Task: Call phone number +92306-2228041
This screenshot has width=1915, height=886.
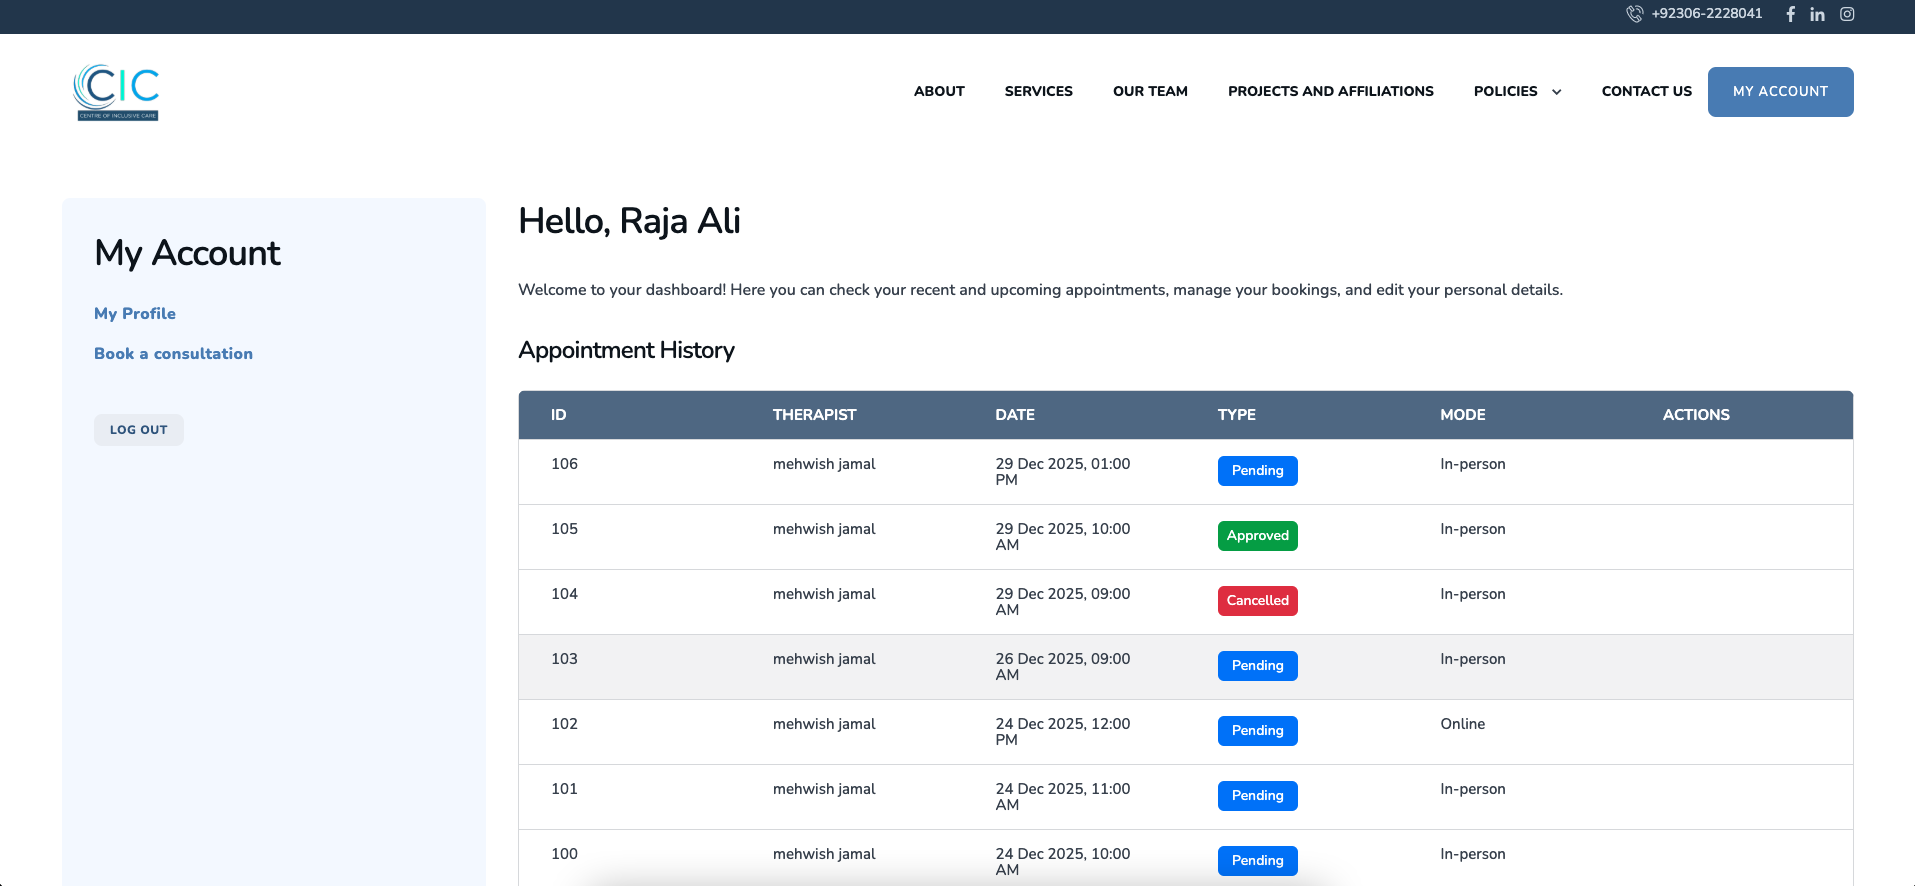Action: (x=1706, y=14)
